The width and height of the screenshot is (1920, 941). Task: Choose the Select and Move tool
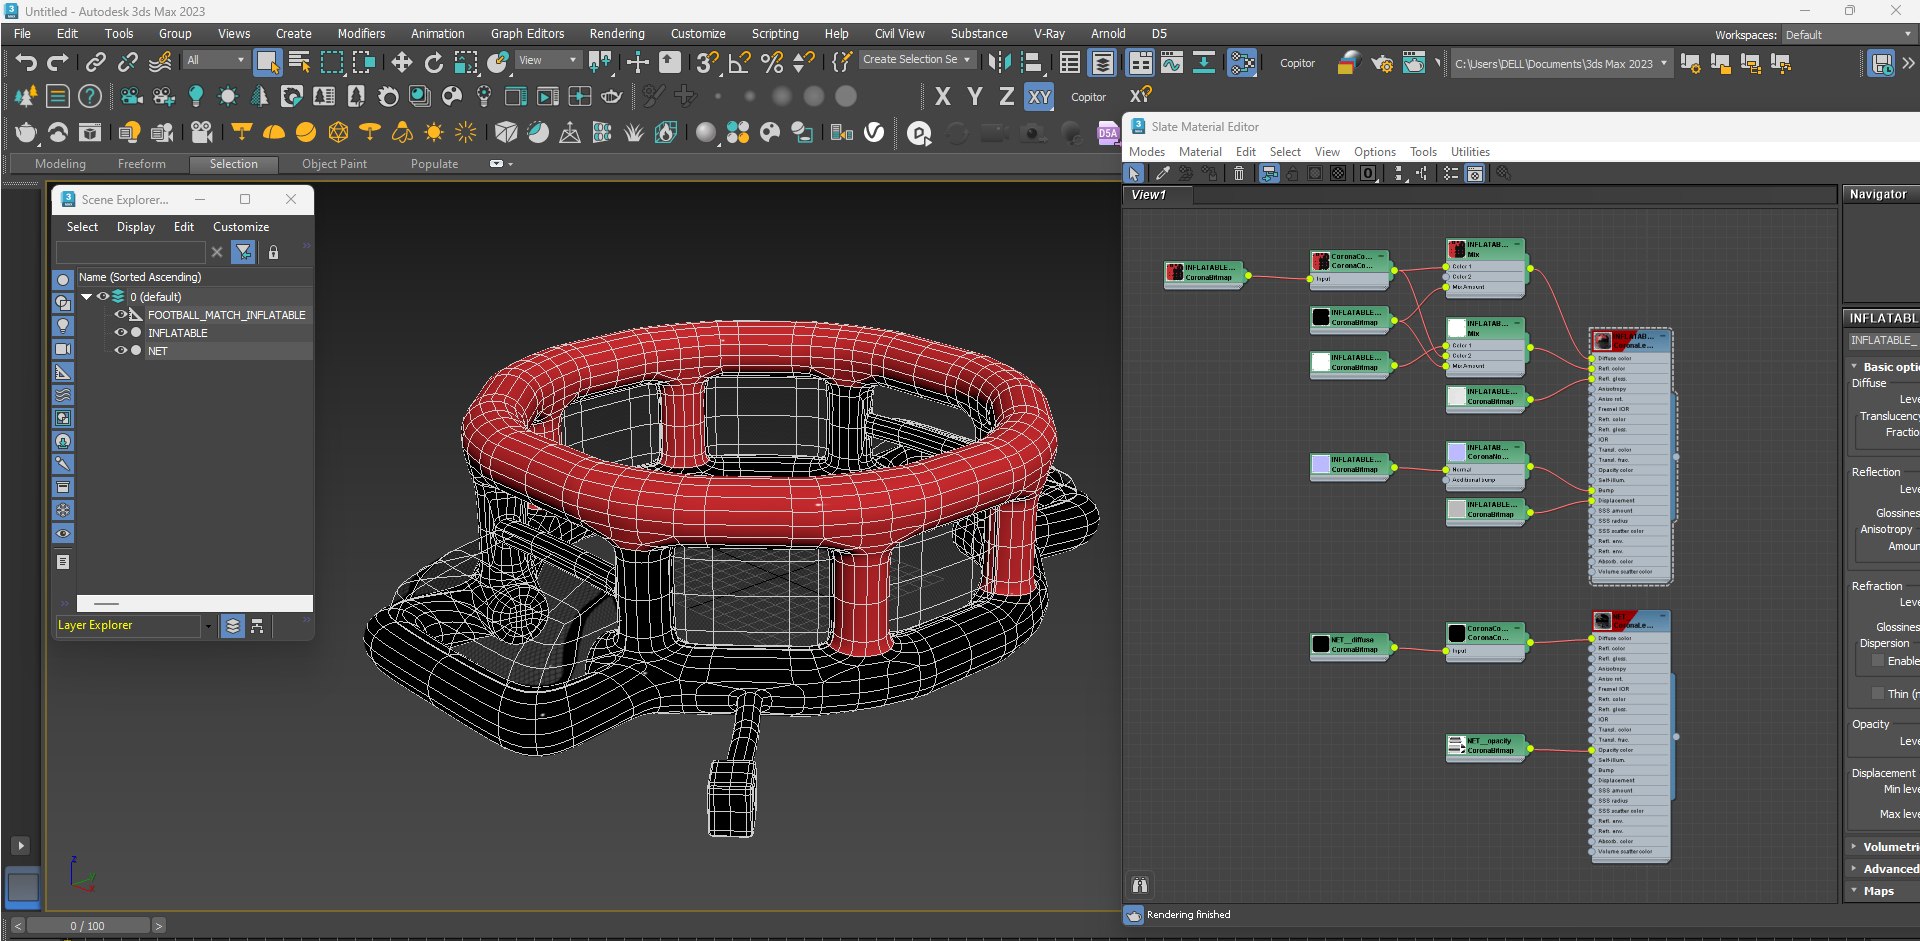[401, 63]
